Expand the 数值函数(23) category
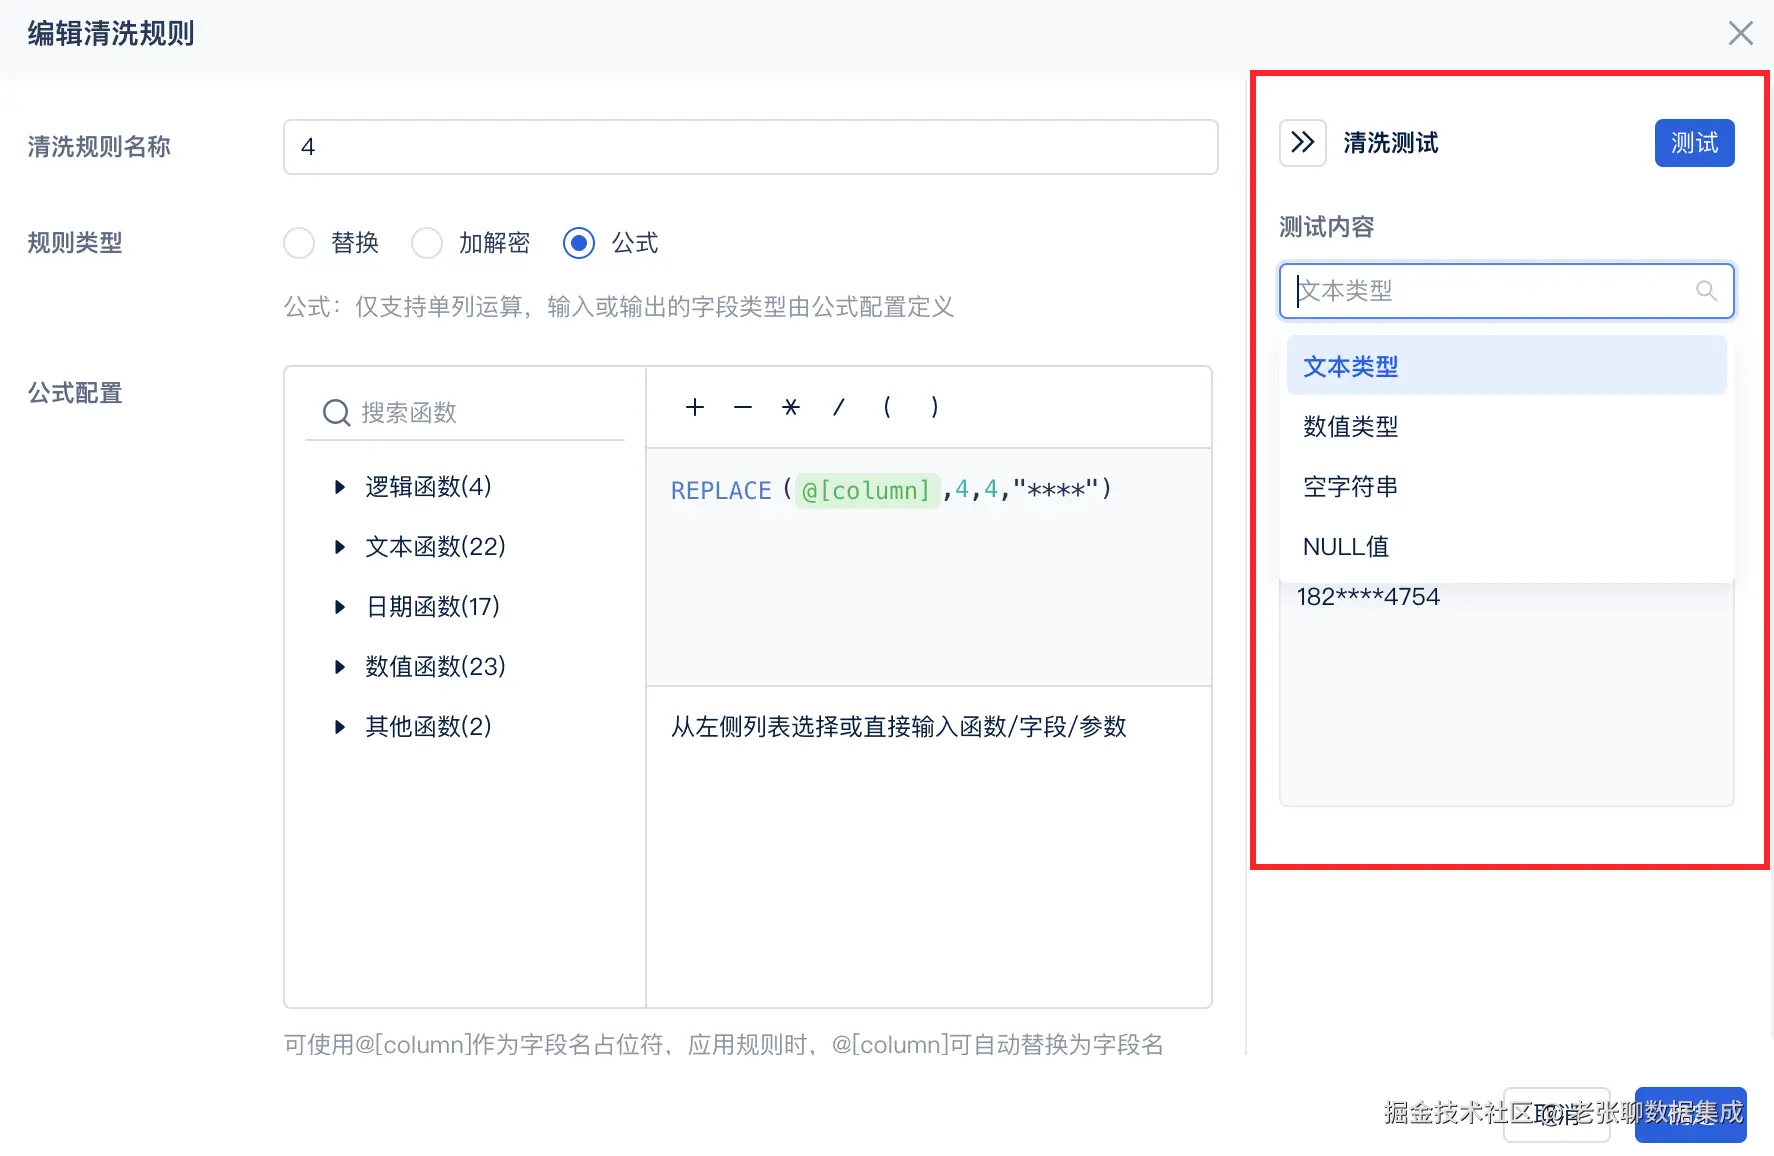Screen dimensions: 1774x1156 [x=340, y=667]
